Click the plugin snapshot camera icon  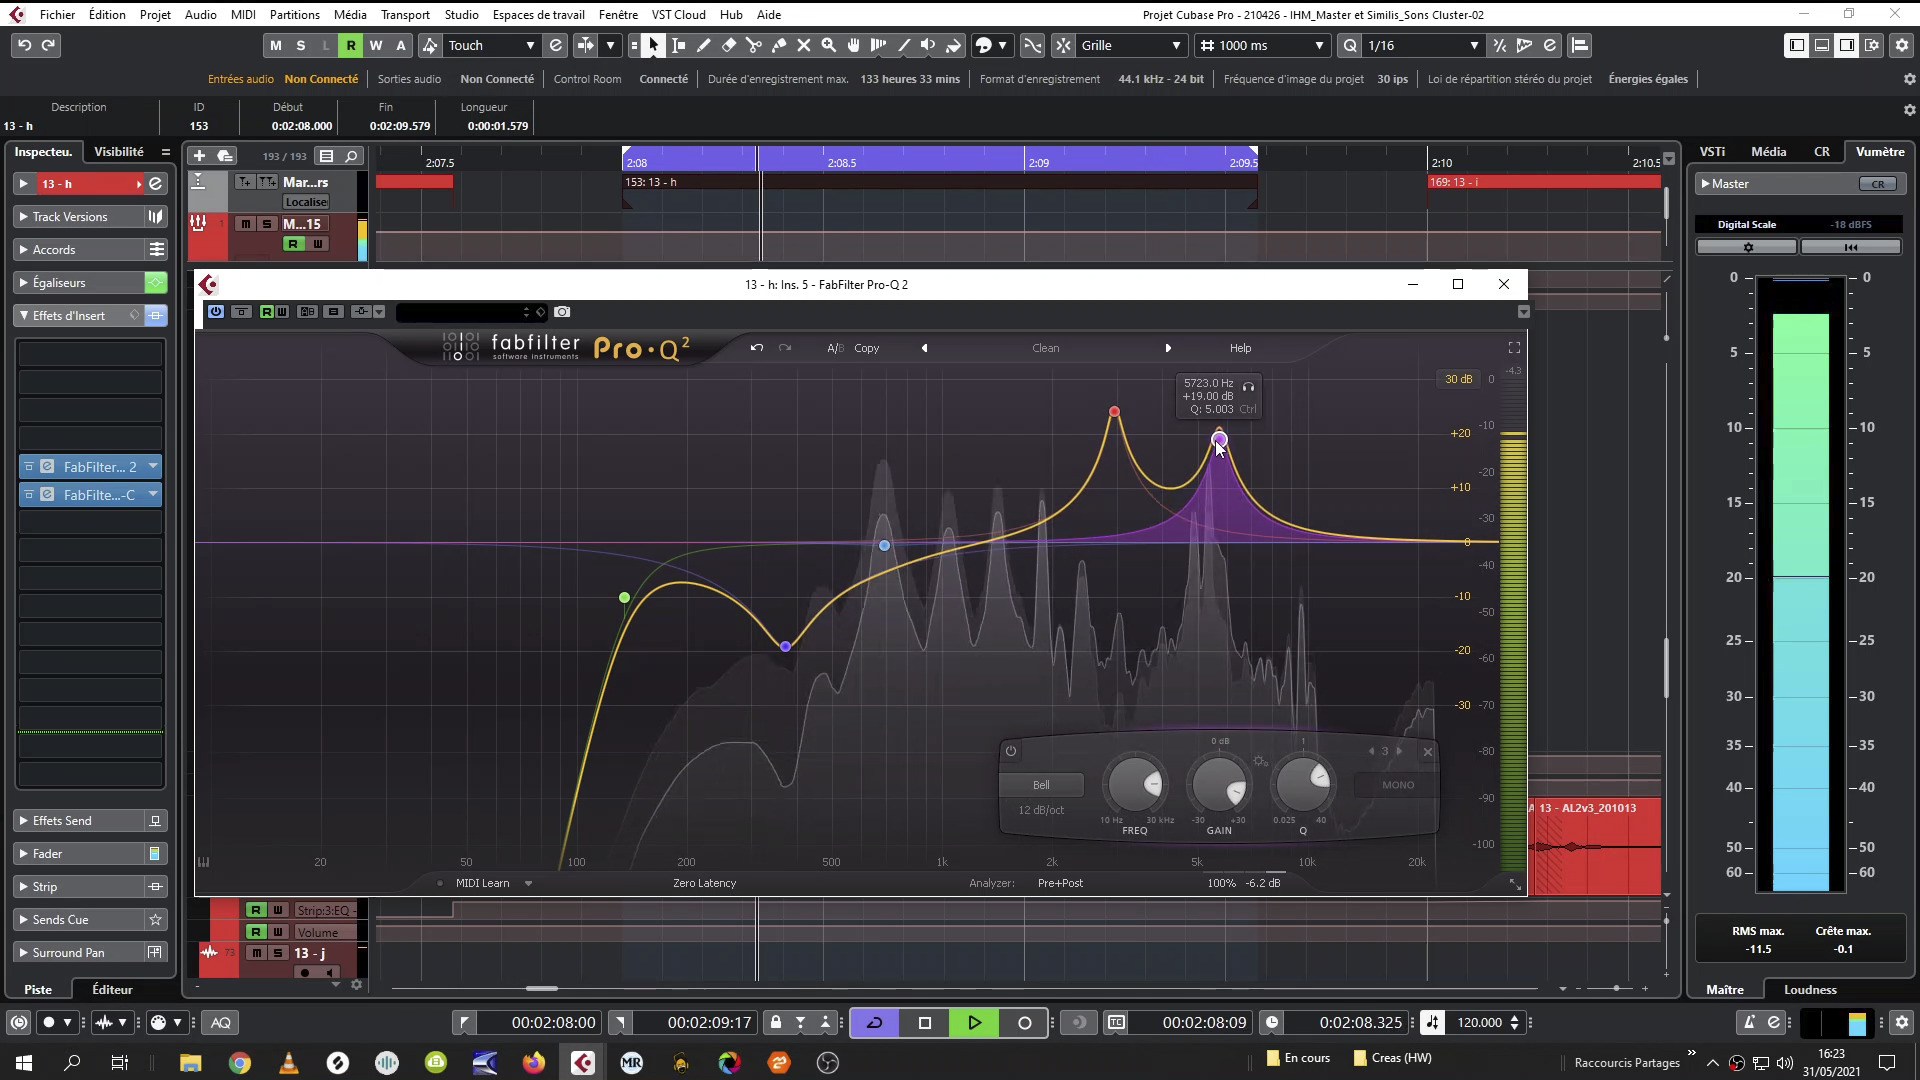[x=562, y=312]
